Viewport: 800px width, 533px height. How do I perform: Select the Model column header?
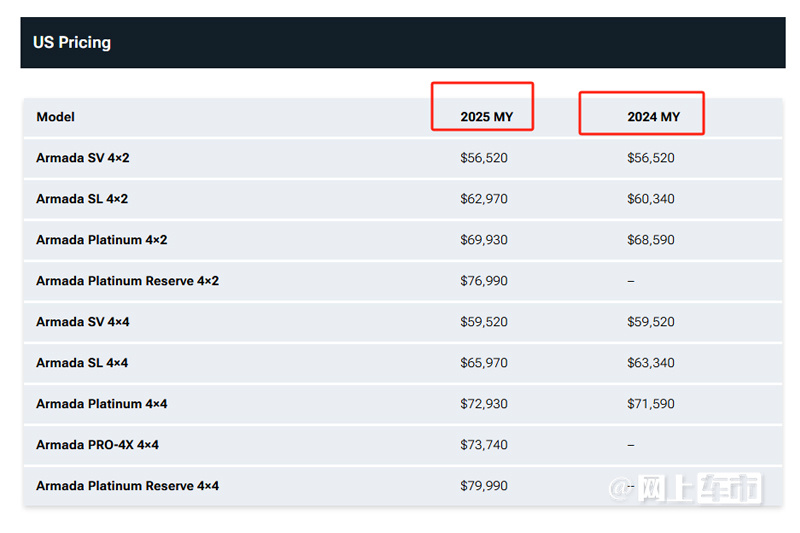(x=56, y=117)
